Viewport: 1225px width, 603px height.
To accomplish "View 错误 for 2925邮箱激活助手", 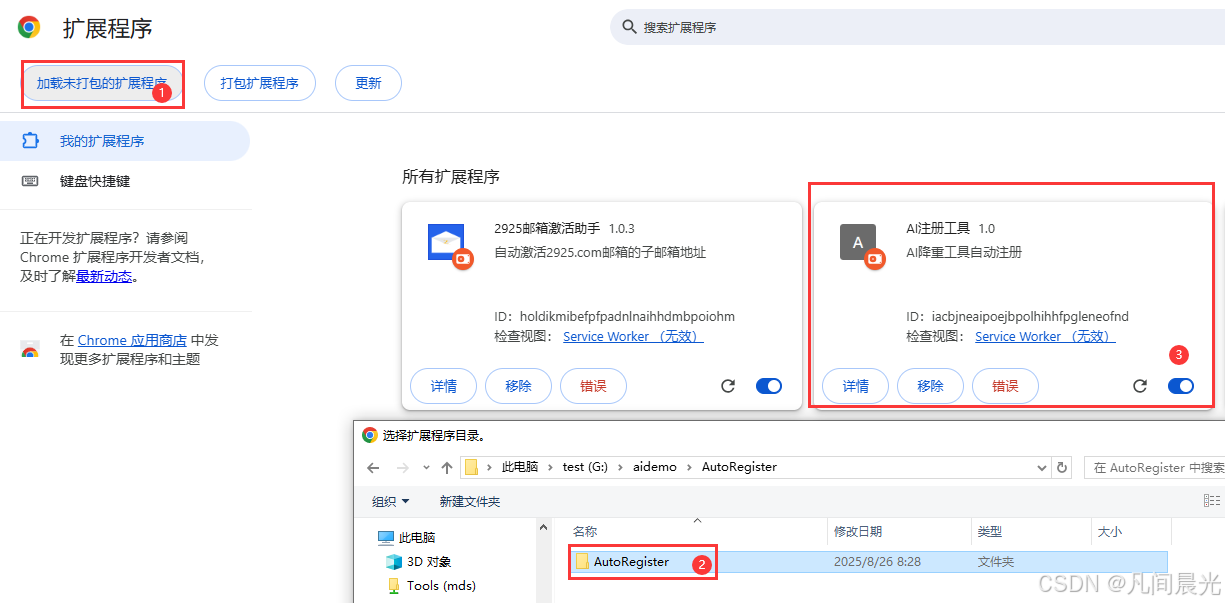I will (x=593, y=386).
